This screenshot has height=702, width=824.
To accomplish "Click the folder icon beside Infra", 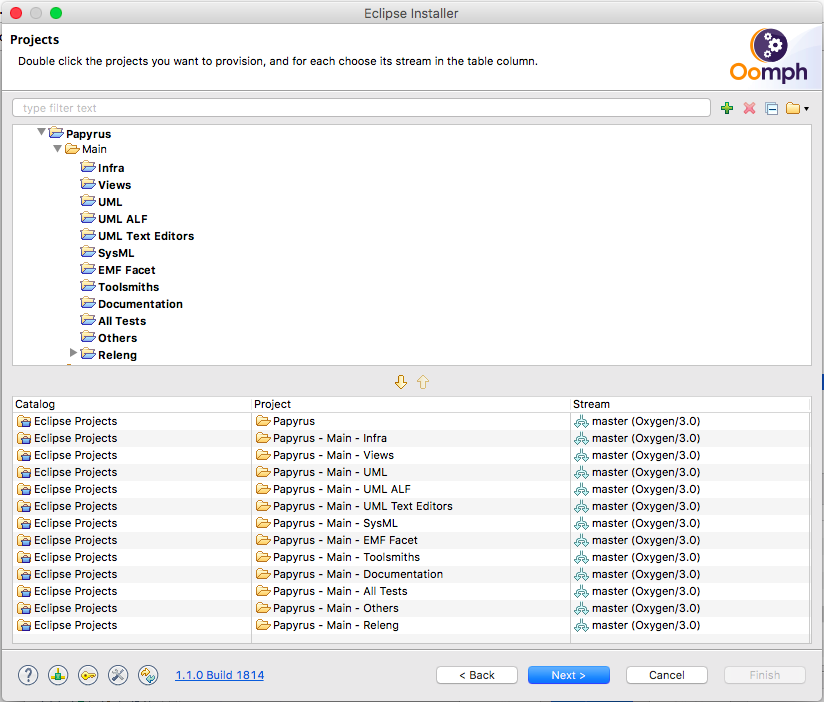I will click(x=88, y=167).
